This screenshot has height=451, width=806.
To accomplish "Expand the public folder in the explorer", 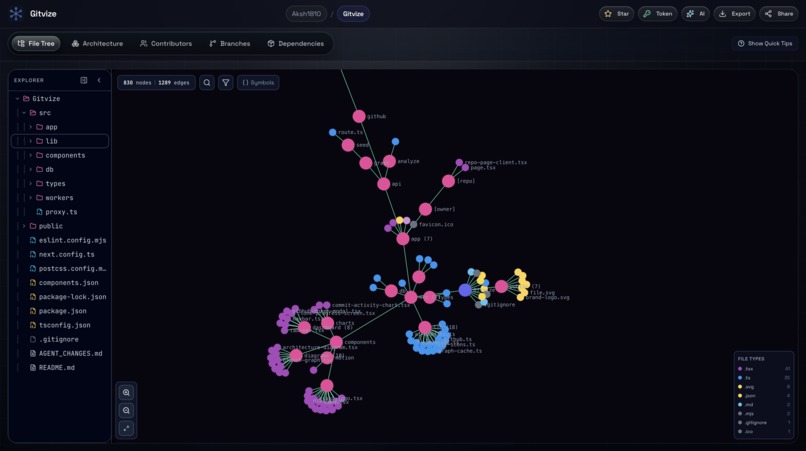I will click(x=24, y=226).
